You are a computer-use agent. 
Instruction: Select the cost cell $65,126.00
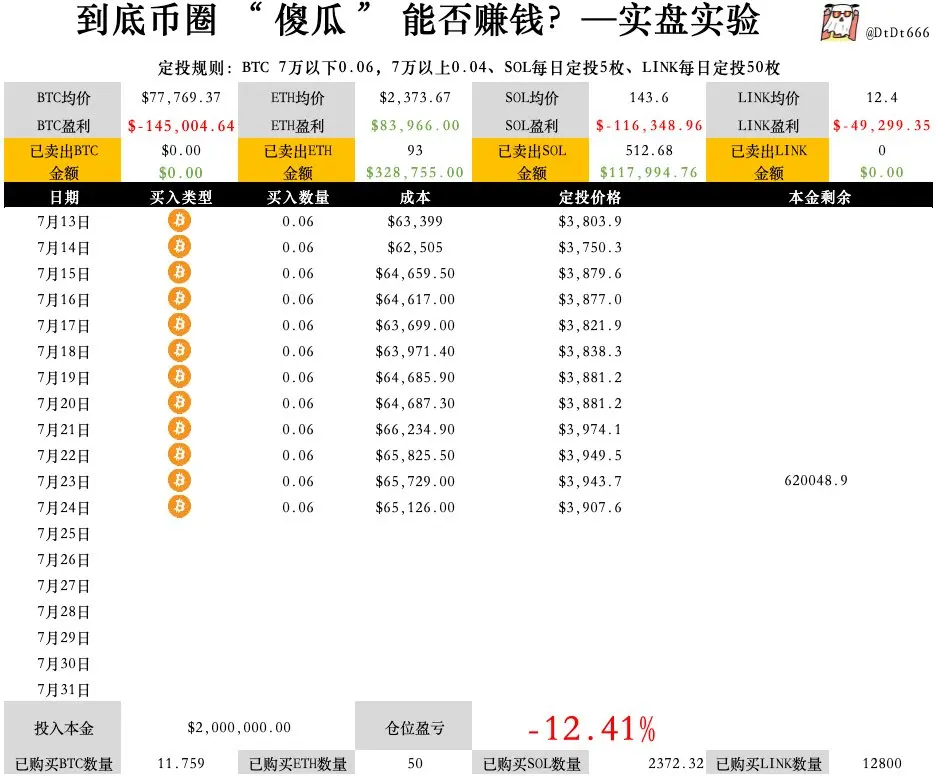tap(415, 507)
